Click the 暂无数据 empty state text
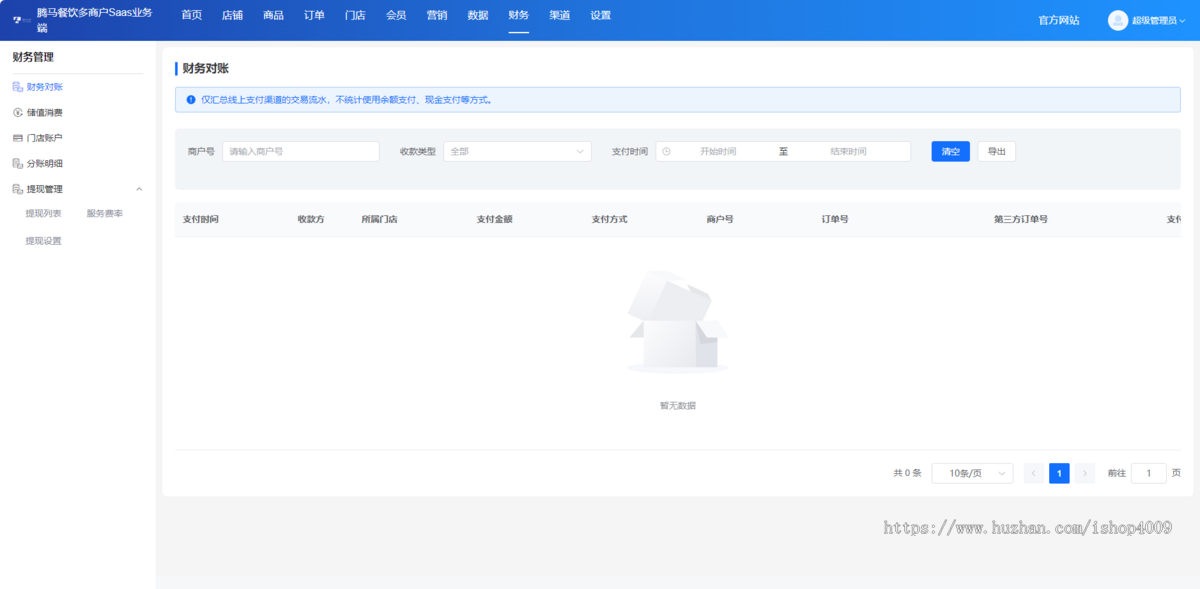The width and height of the screenshot is (1200, 589). tap(677, 406)
